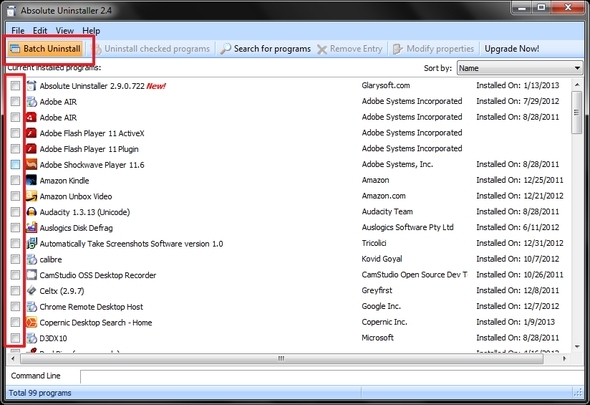Enable the calibre program checkbox
Screen dimensions: 590x405
click(15, 259)
